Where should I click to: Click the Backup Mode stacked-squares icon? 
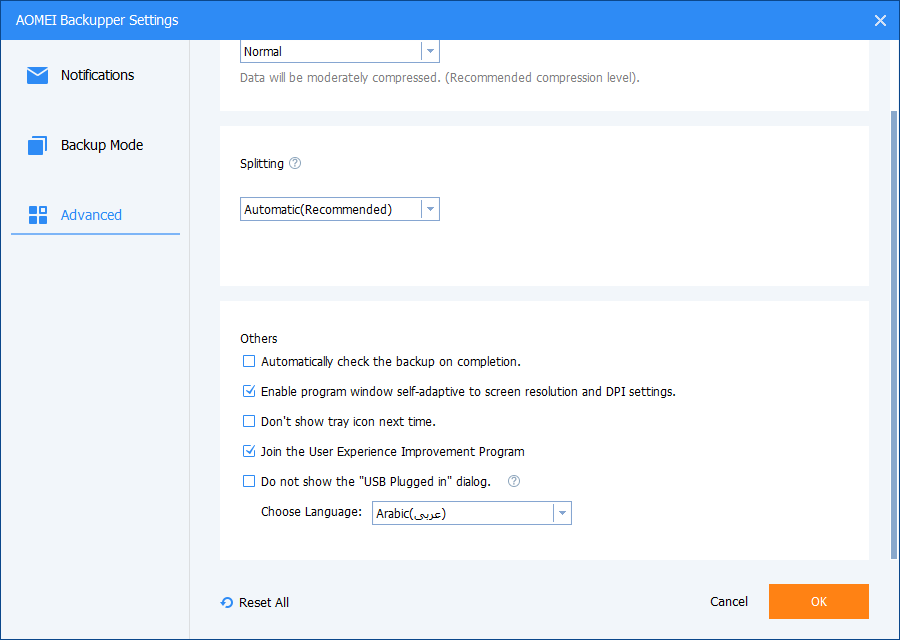coord(37,145)
